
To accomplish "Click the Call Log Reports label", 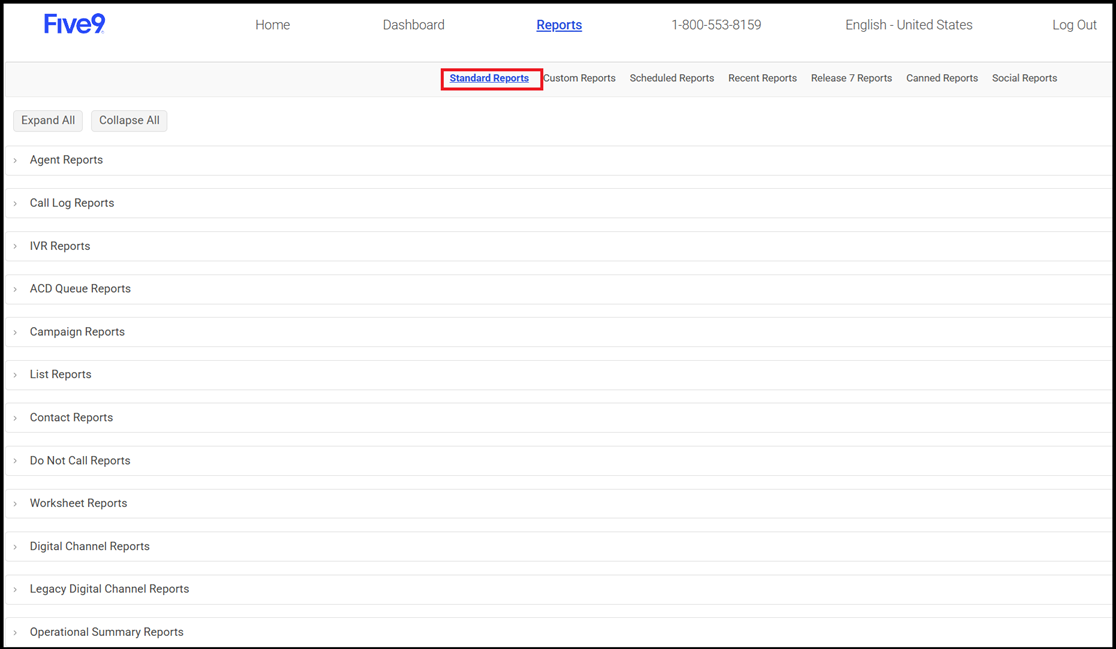I will pos(72,203).
